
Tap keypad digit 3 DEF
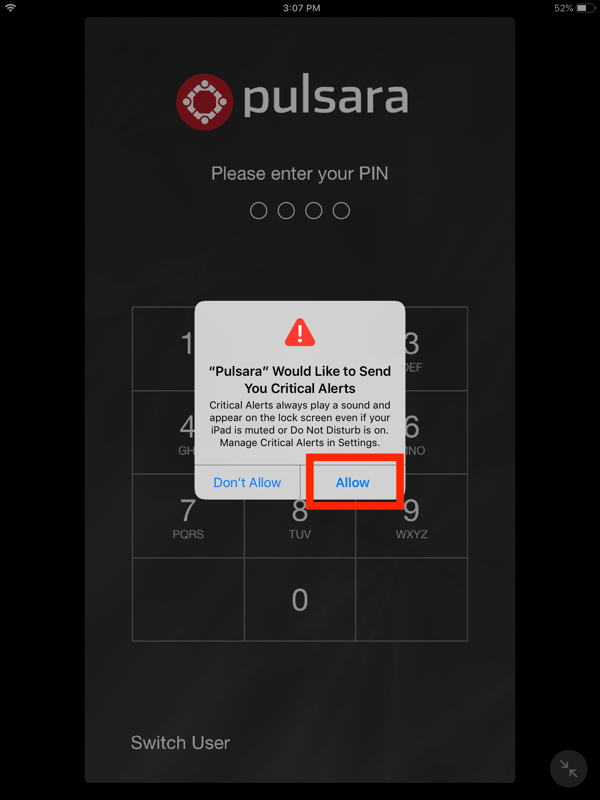pos(436,348)
